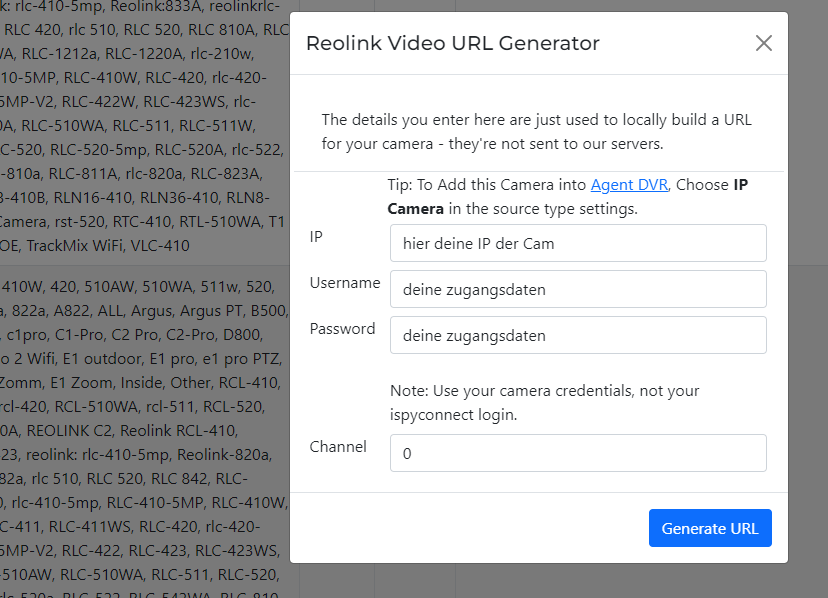Click the Username label text
The height and width of the screenshot is (598, 828).
pyautogui.click(x=344, y=283)
